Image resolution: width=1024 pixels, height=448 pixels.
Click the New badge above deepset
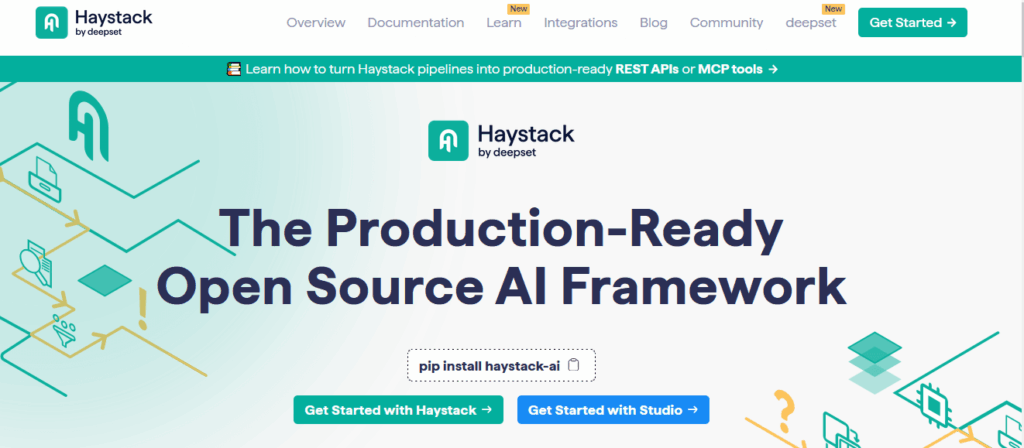(x=833, y=9)
